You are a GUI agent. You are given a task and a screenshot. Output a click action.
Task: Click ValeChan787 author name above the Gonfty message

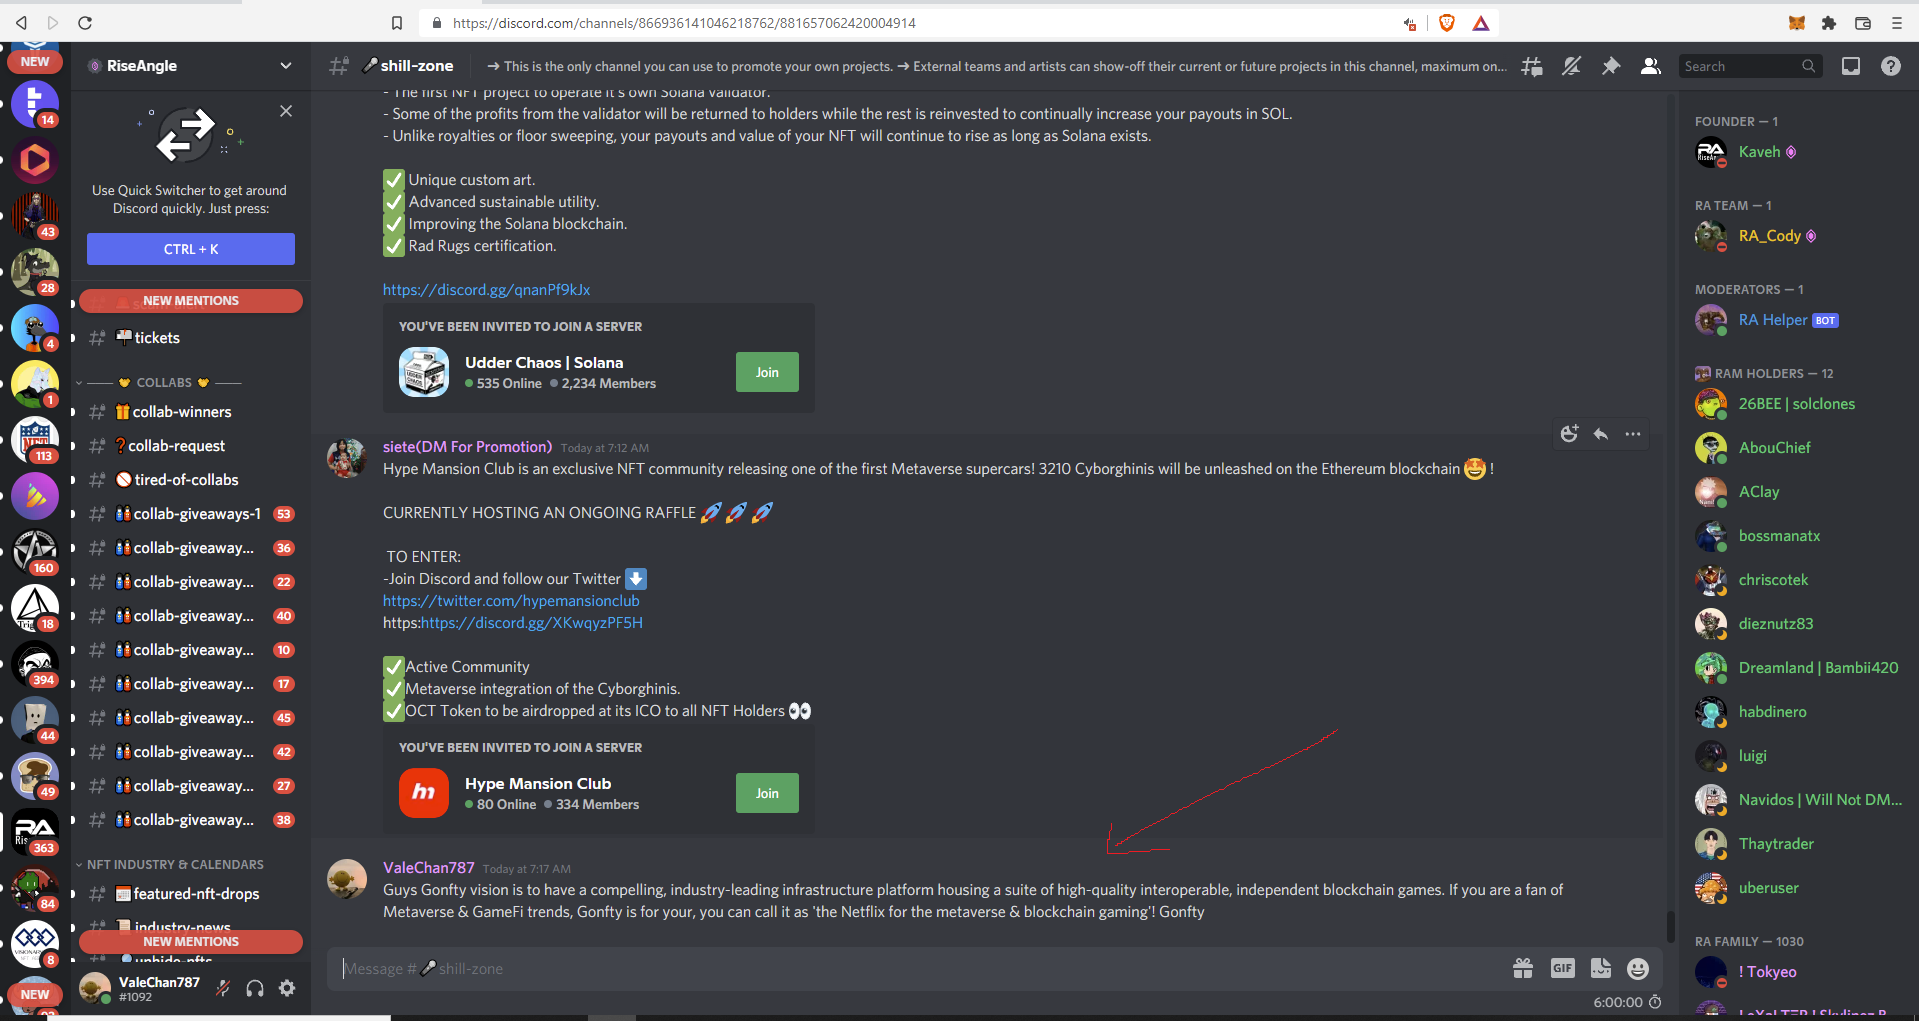tap(429, 868)
